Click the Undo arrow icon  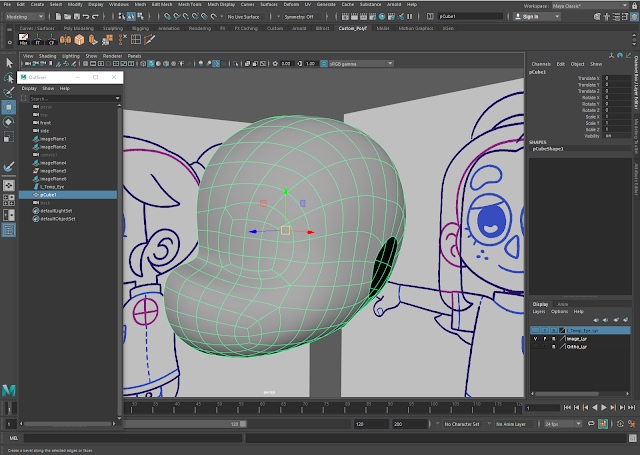click(x=86, y=16)
